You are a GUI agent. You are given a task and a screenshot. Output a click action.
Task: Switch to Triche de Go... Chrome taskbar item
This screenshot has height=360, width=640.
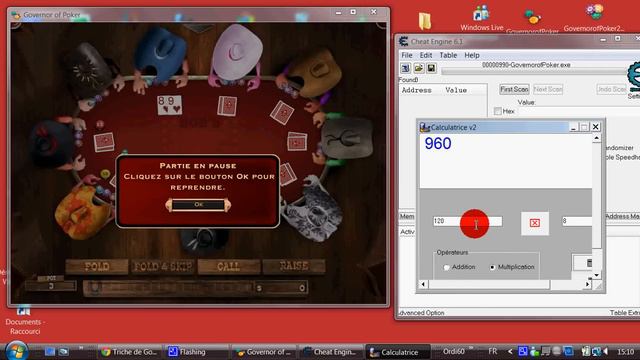(130, 352)
